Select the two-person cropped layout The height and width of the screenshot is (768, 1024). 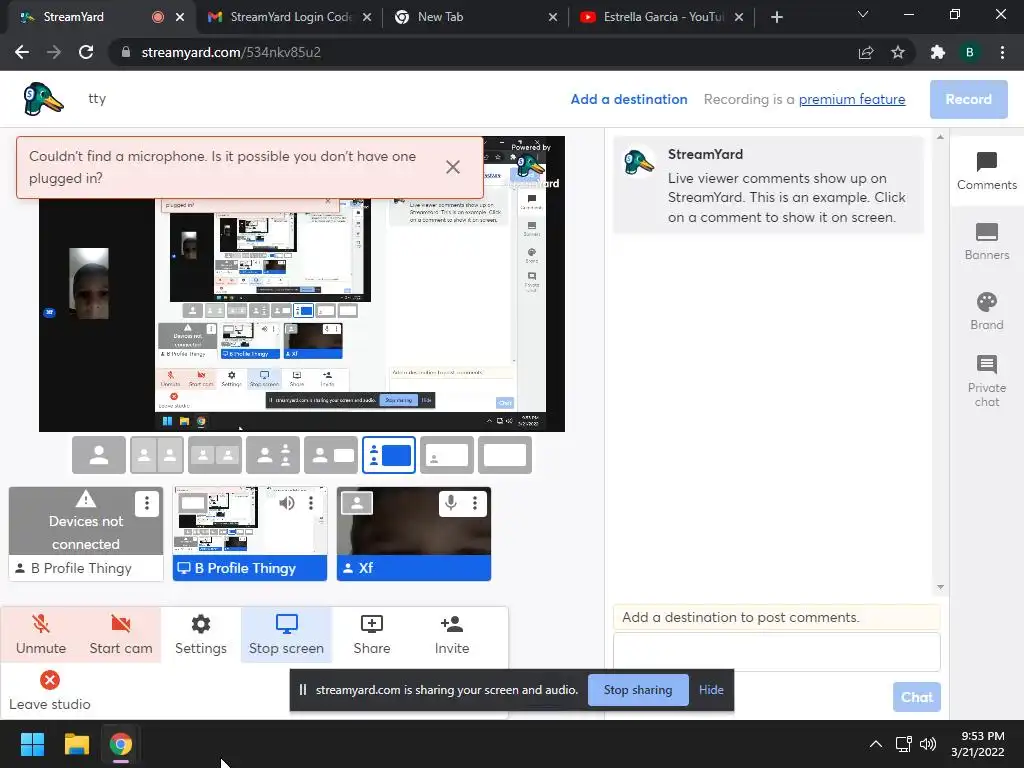click(x=157, y=455)
